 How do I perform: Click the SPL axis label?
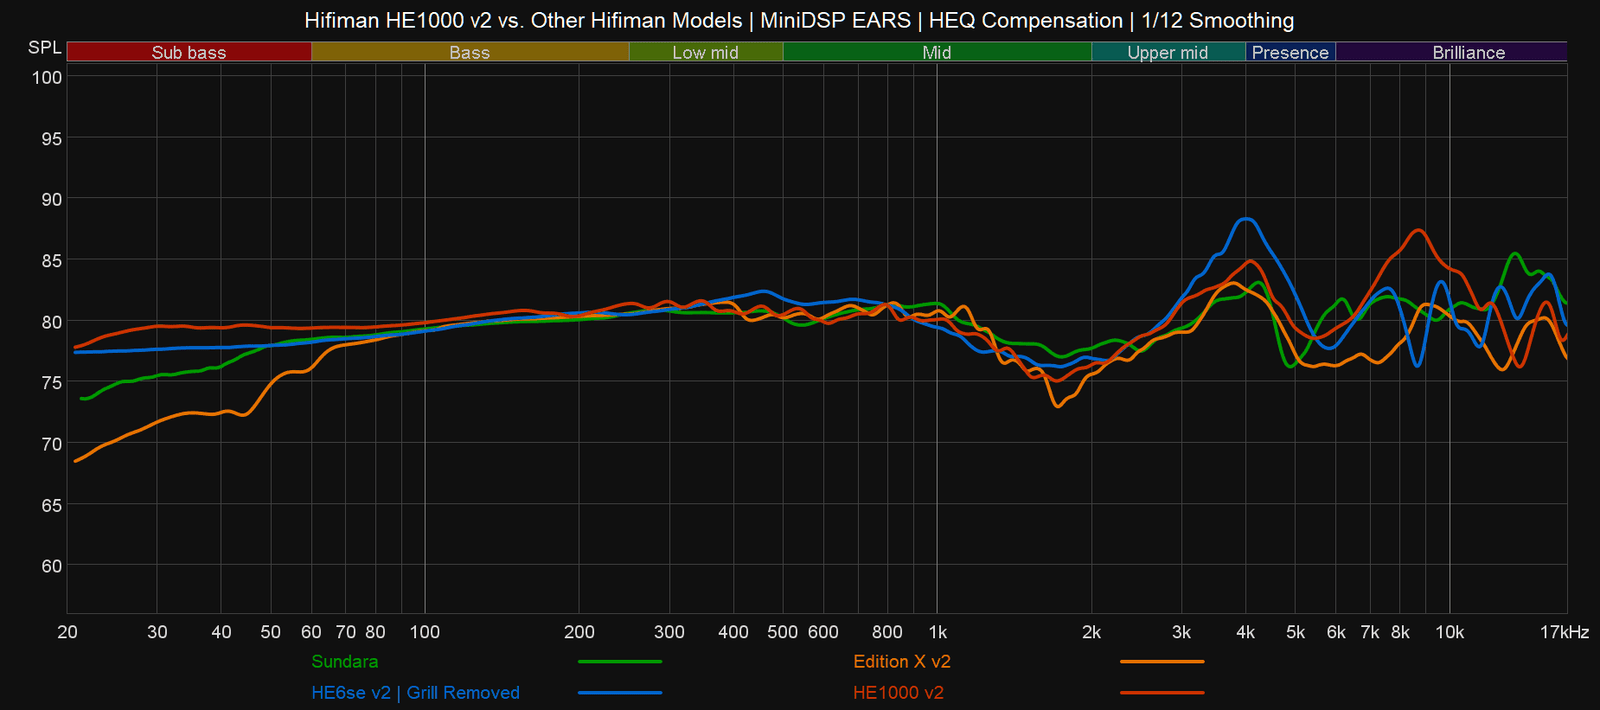(44, 48)
